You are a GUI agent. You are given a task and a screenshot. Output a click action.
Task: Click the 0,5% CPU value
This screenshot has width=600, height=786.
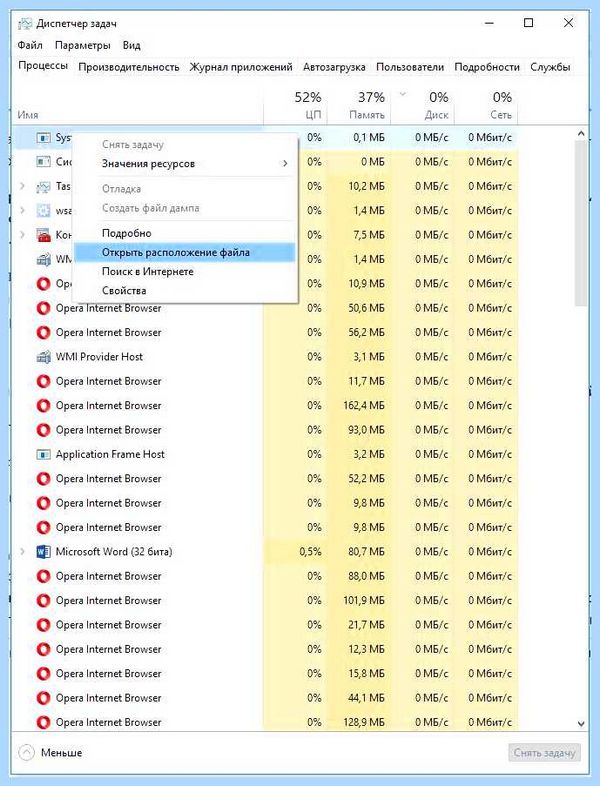coord(310,552)
